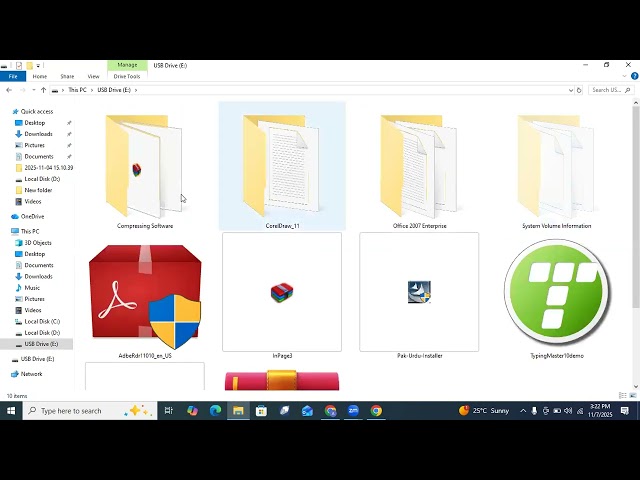Select This PC in navigation pane
Viewport: 640px width, 480px height.
click(30, 231)
